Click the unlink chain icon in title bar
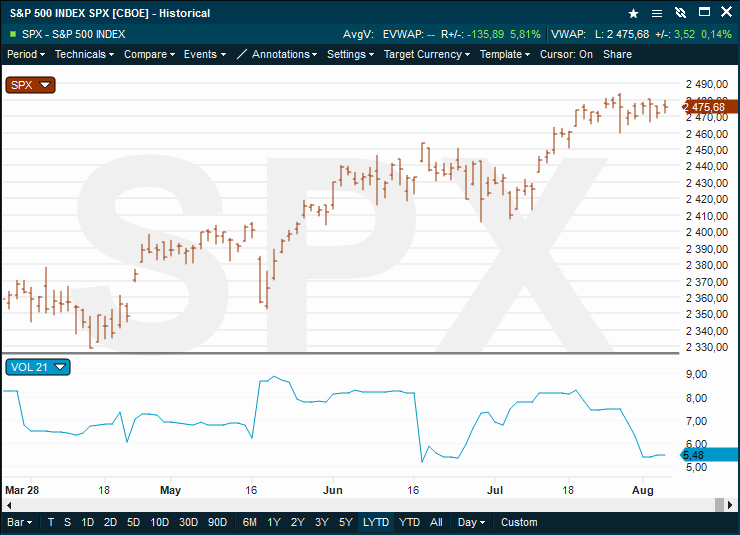The width and height of the screenshot is (740, 535). (680, 13)
